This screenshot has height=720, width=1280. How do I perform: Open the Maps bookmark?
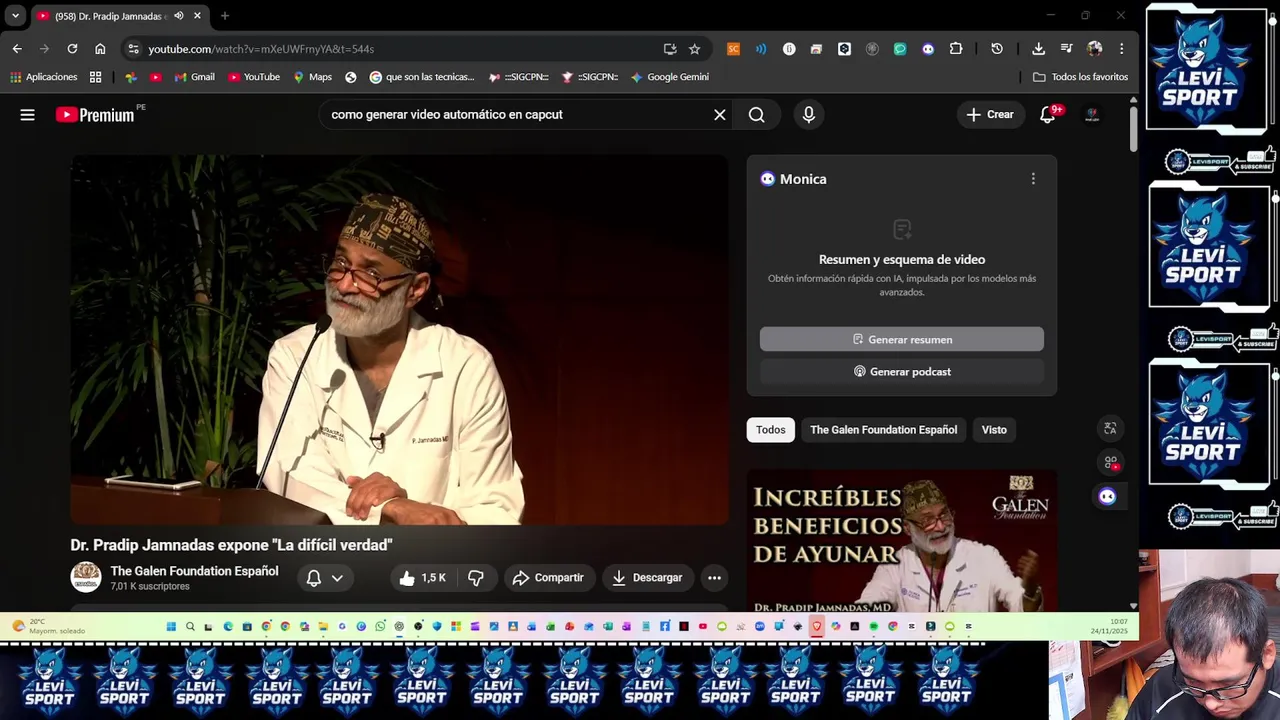(312, 77)
